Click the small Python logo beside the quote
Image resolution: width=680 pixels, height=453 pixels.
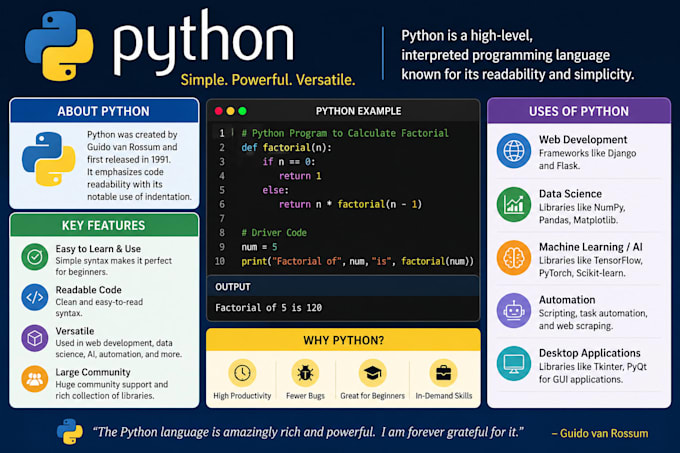69,431
